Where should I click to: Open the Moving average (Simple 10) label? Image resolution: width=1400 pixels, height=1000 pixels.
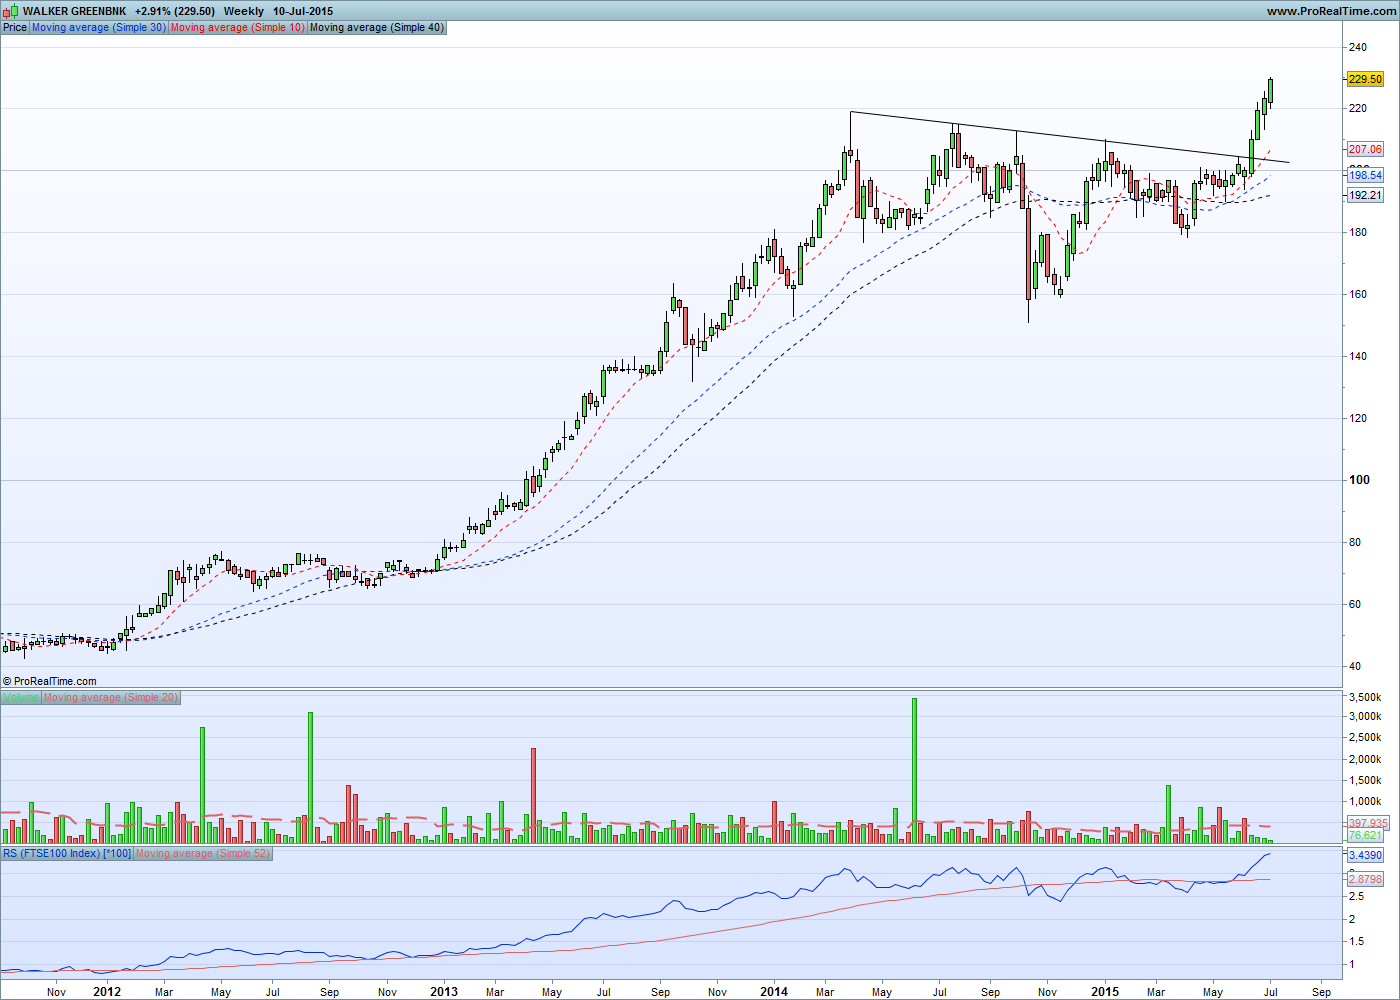point(237,27)
